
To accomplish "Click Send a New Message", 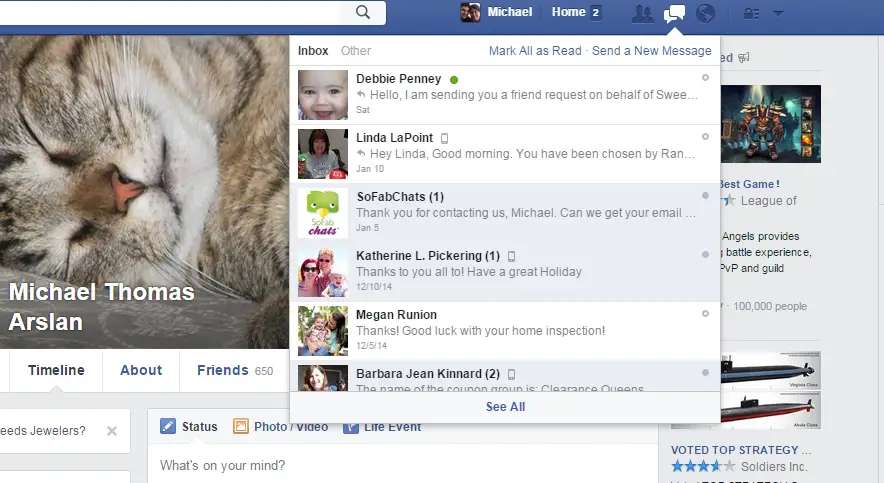I will (x=651, y=51).
